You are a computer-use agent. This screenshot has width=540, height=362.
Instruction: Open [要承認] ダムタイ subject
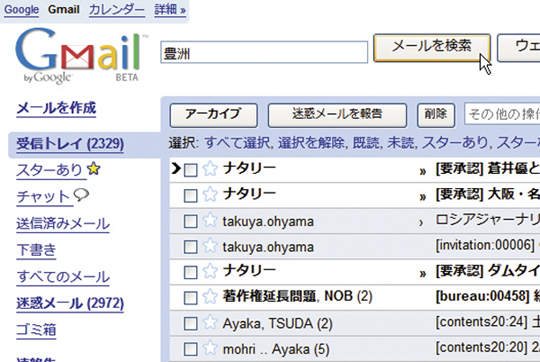tap(488, 271)
